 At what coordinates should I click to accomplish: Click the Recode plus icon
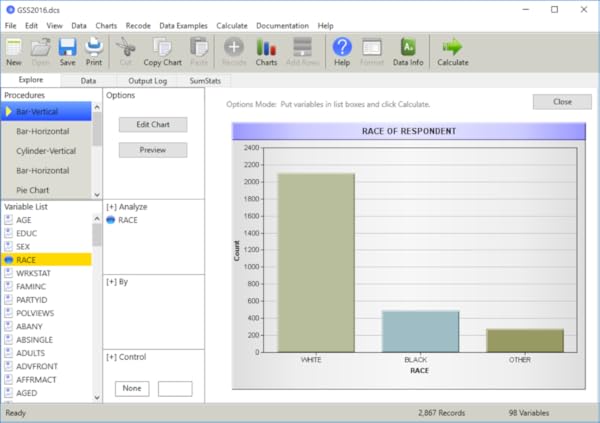pyautogui.click(x=234, y=47)
